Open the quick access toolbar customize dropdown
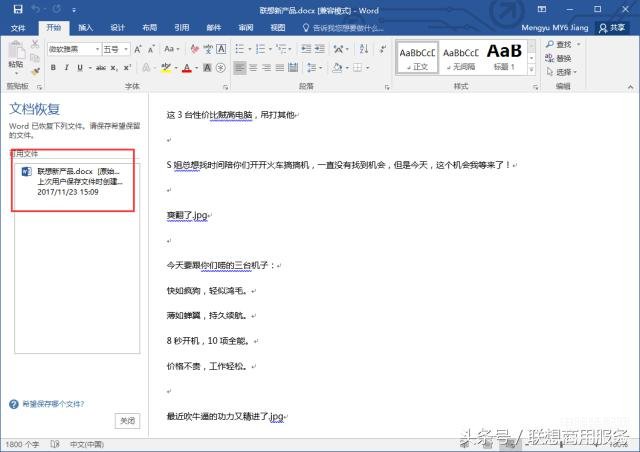Viewport: 640px width, 452px height. point(74,10)
